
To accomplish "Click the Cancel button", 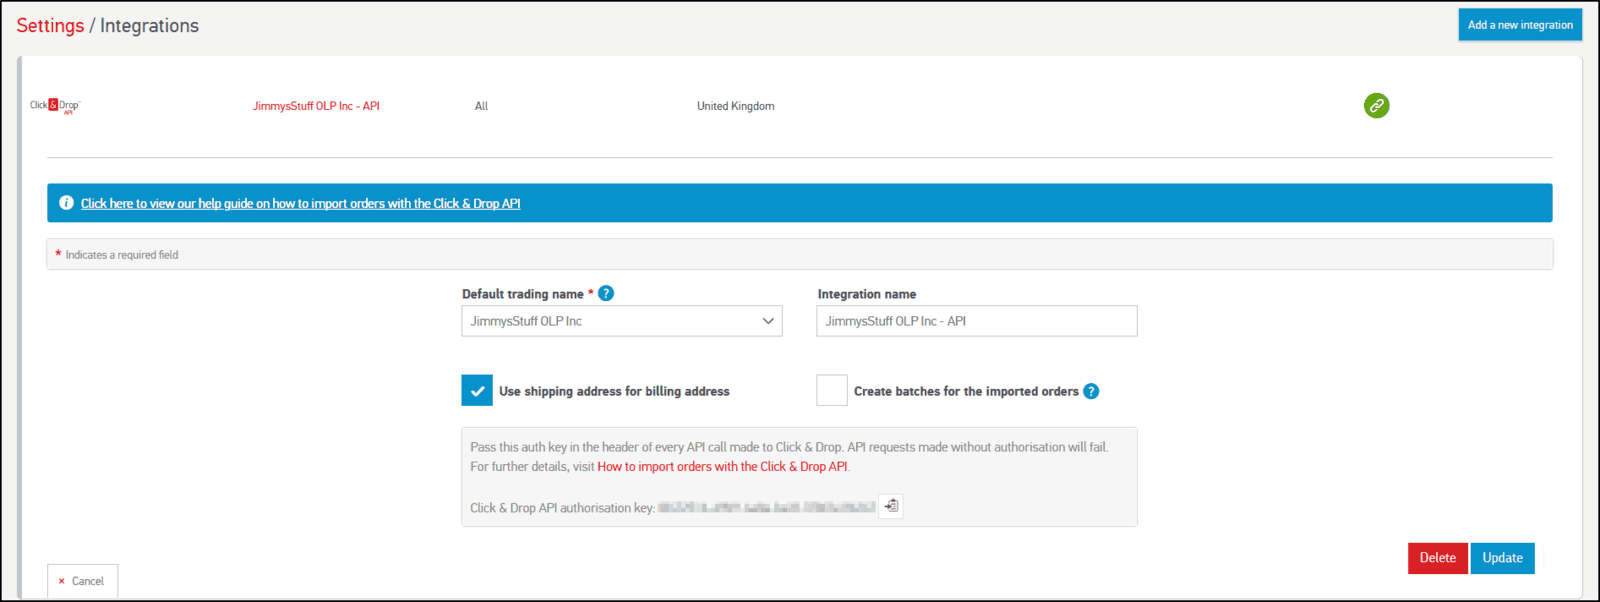I will pos(82,581).
